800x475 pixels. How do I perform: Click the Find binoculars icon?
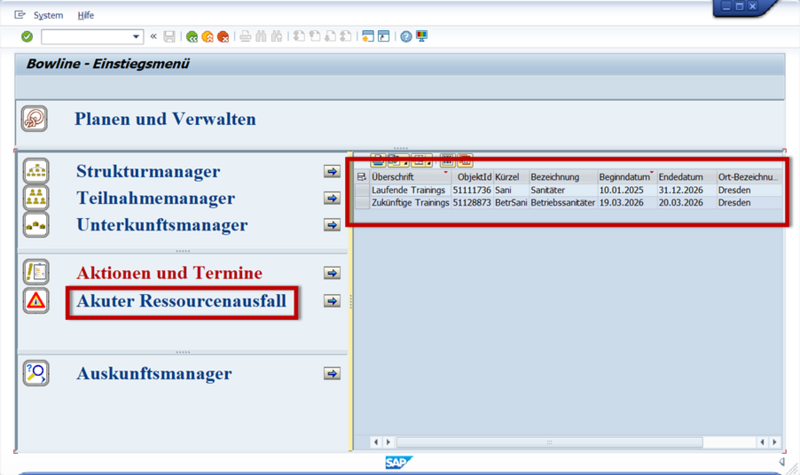[x=261, y=36]
